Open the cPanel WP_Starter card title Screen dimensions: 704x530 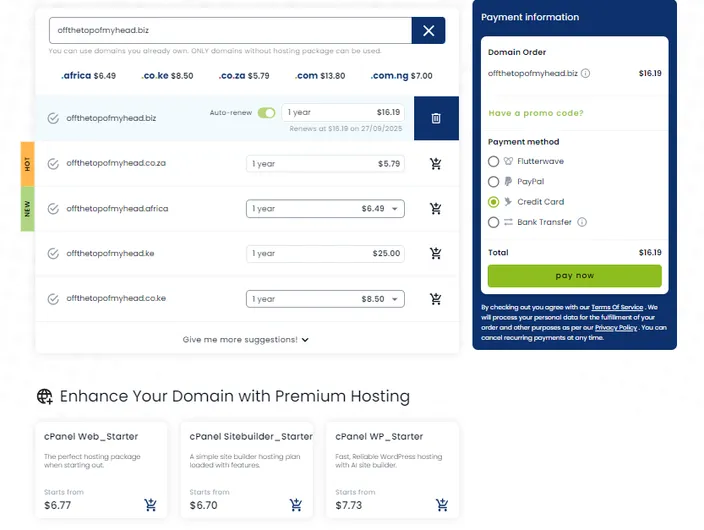379,437
